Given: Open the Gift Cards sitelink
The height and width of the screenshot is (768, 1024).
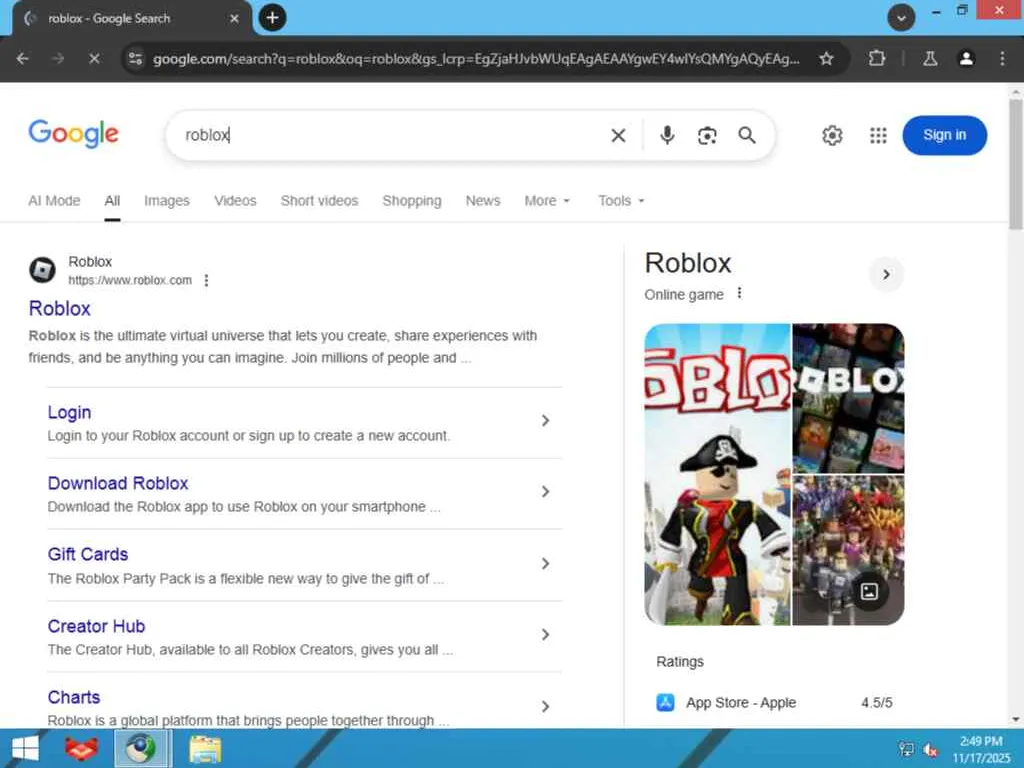Looking at the screenshot, I should point(88,554).
